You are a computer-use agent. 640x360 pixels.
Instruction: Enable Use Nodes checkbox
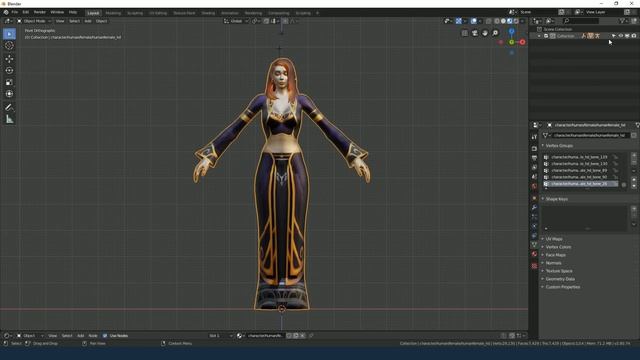click(105, 336)
